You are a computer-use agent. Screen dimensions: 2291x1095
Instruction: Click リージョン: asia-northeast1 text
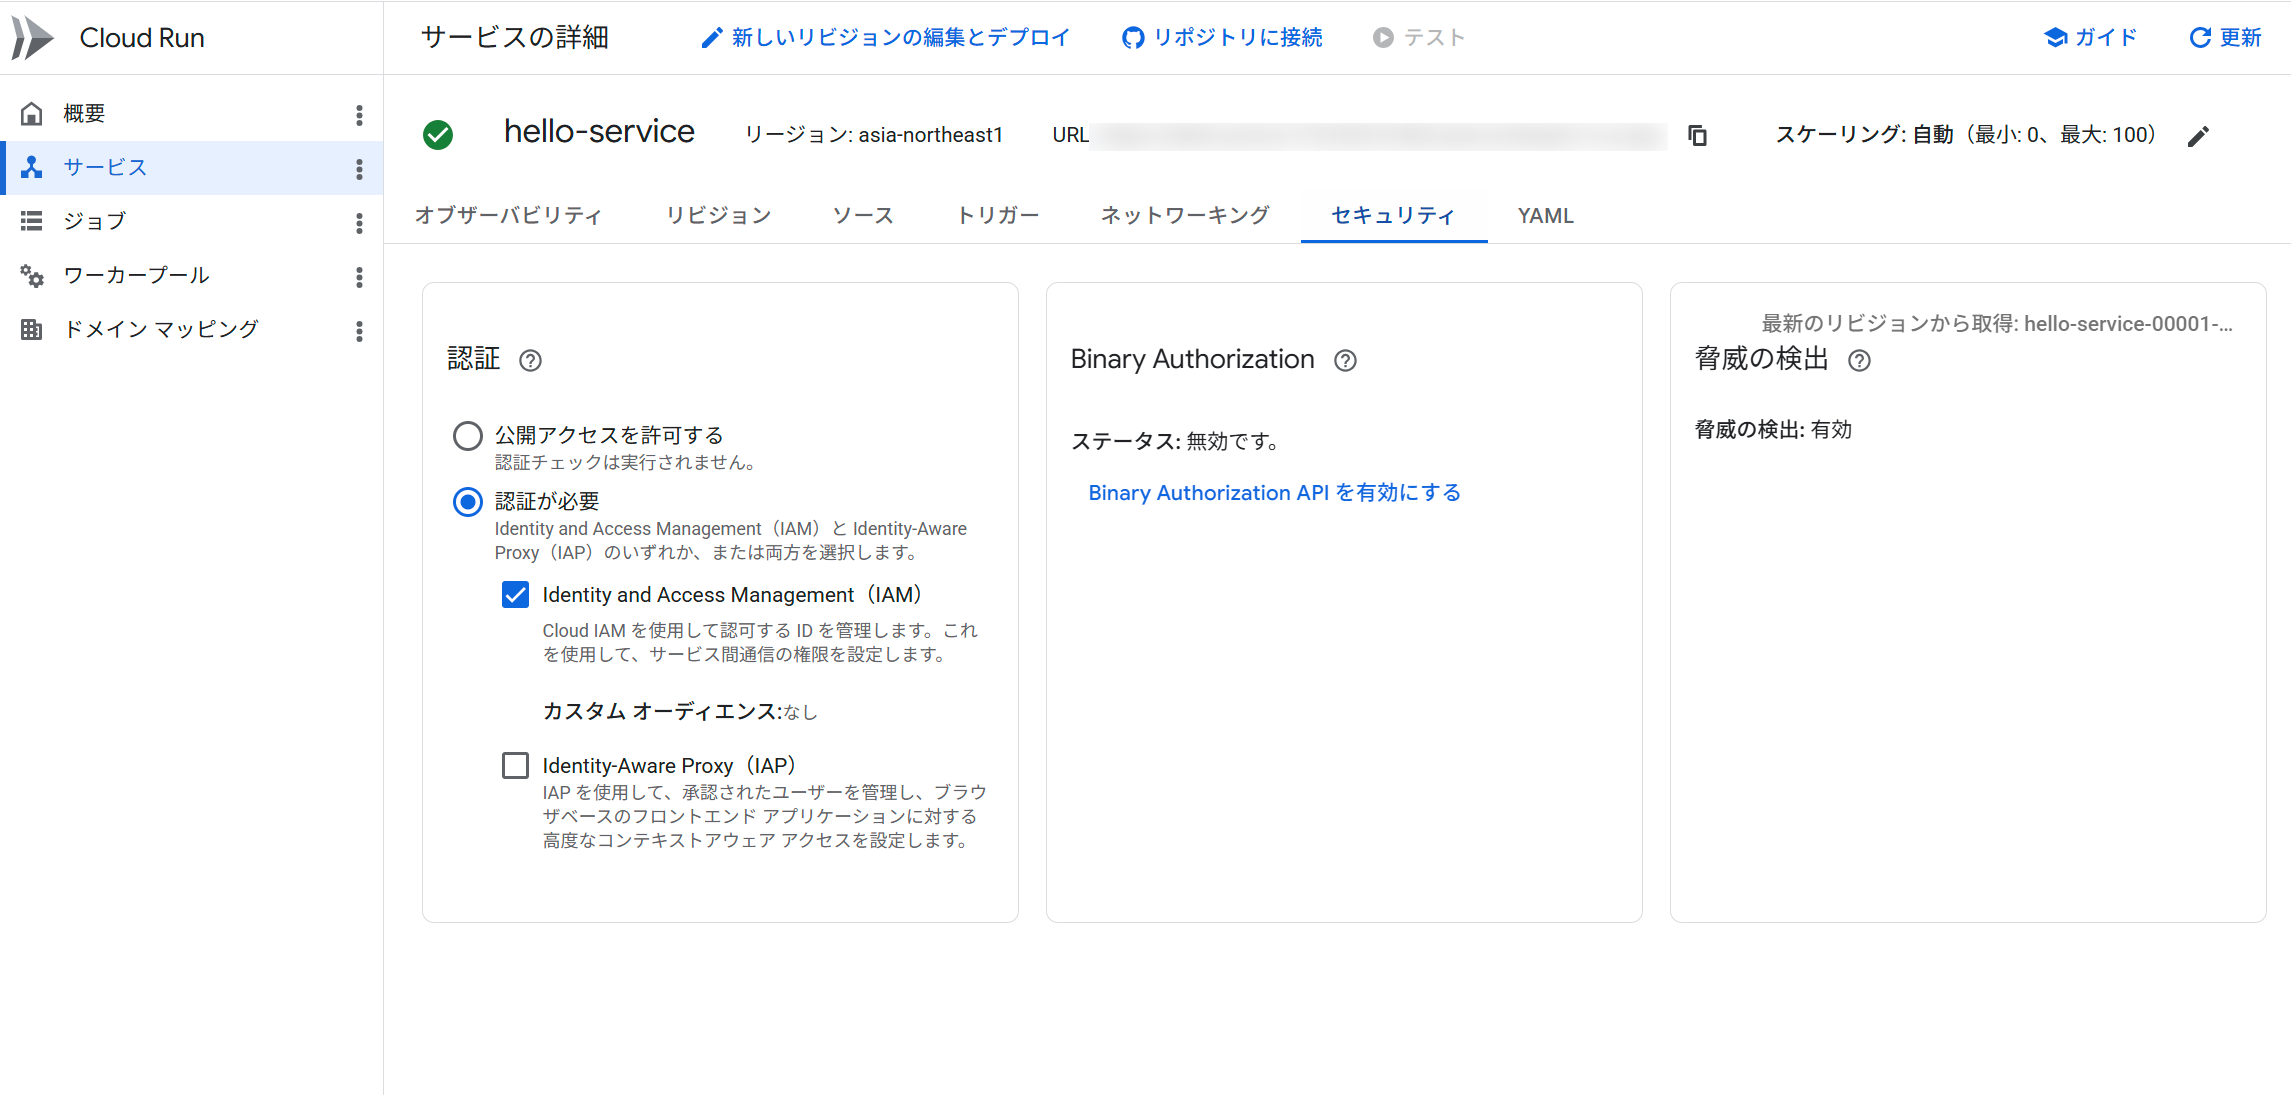(x=874, y=135)
